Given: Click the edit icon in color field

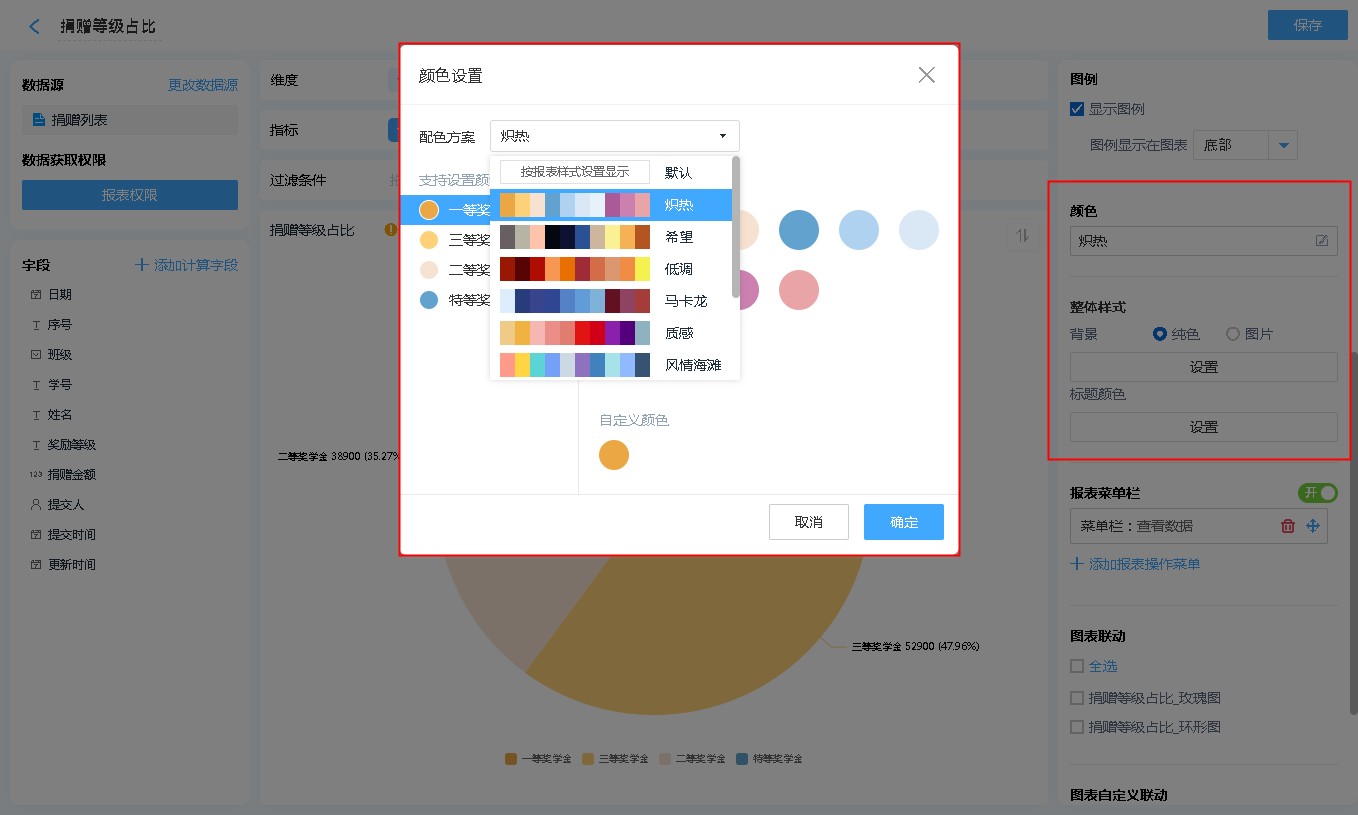Looking at the screenshot, I should 1322,240.
